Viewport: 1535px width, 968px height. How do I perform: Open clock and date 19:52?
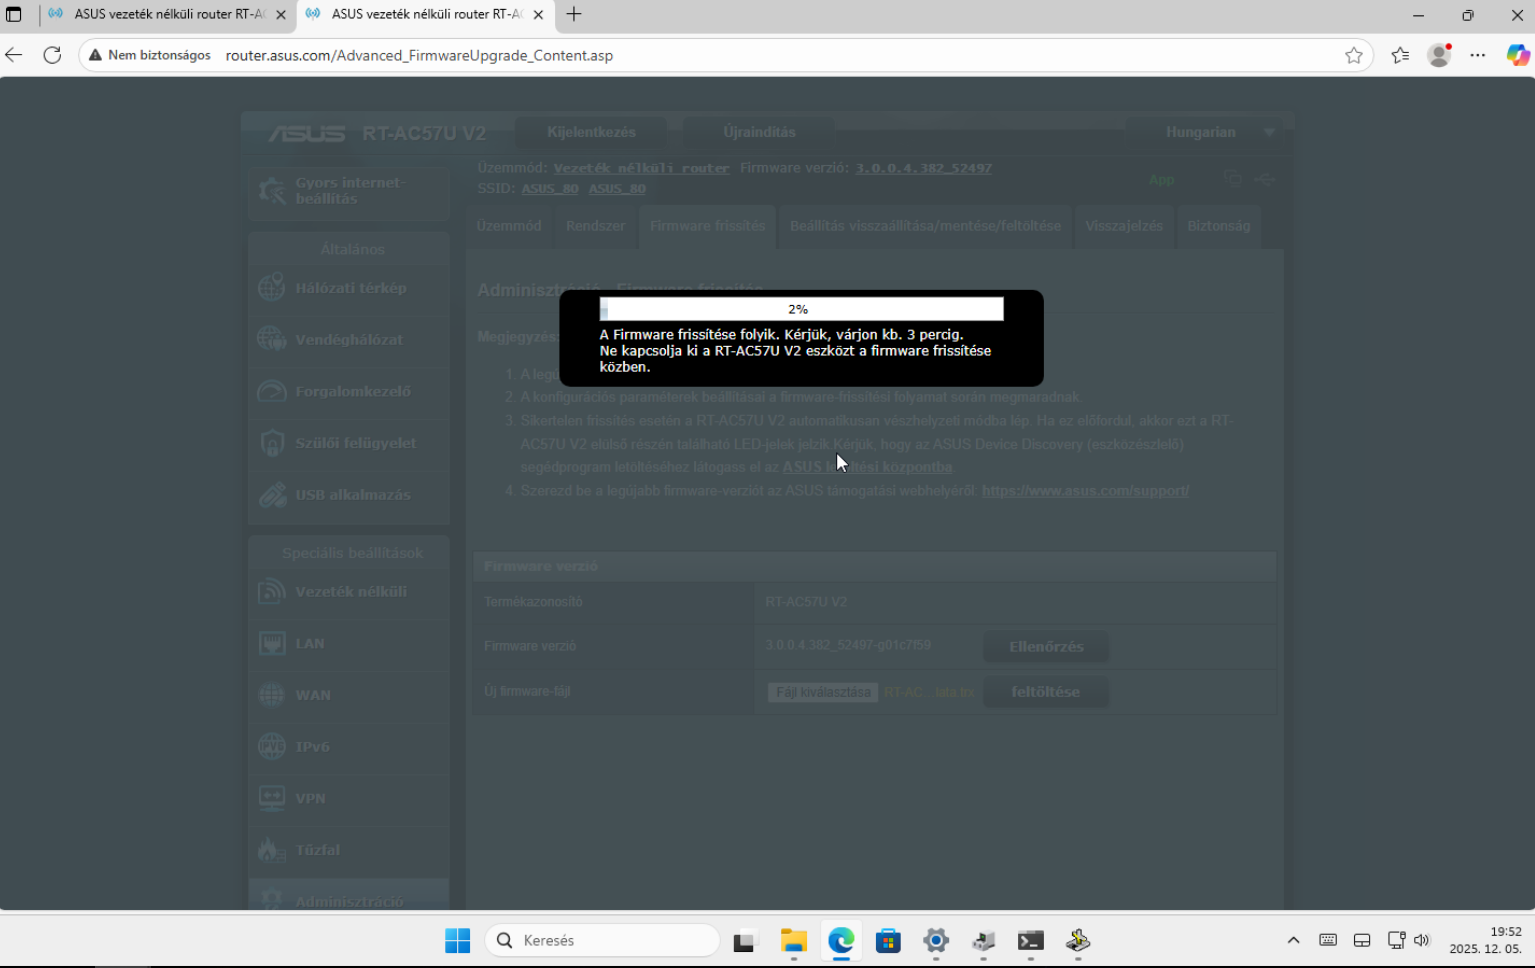pyautogui.click(x=1485, y=940)
